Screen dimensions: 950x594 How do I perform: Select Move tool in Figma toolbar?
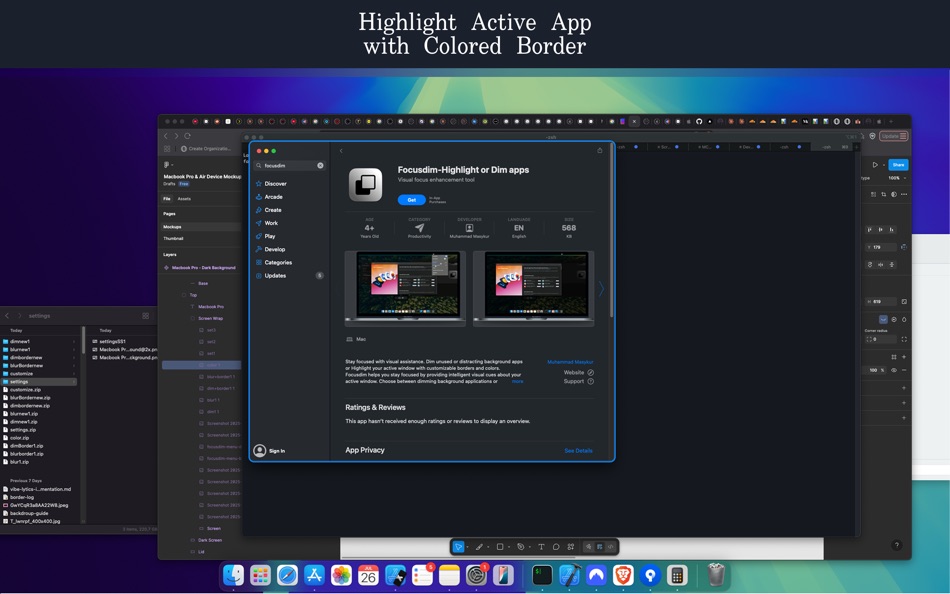pos(459,547)
